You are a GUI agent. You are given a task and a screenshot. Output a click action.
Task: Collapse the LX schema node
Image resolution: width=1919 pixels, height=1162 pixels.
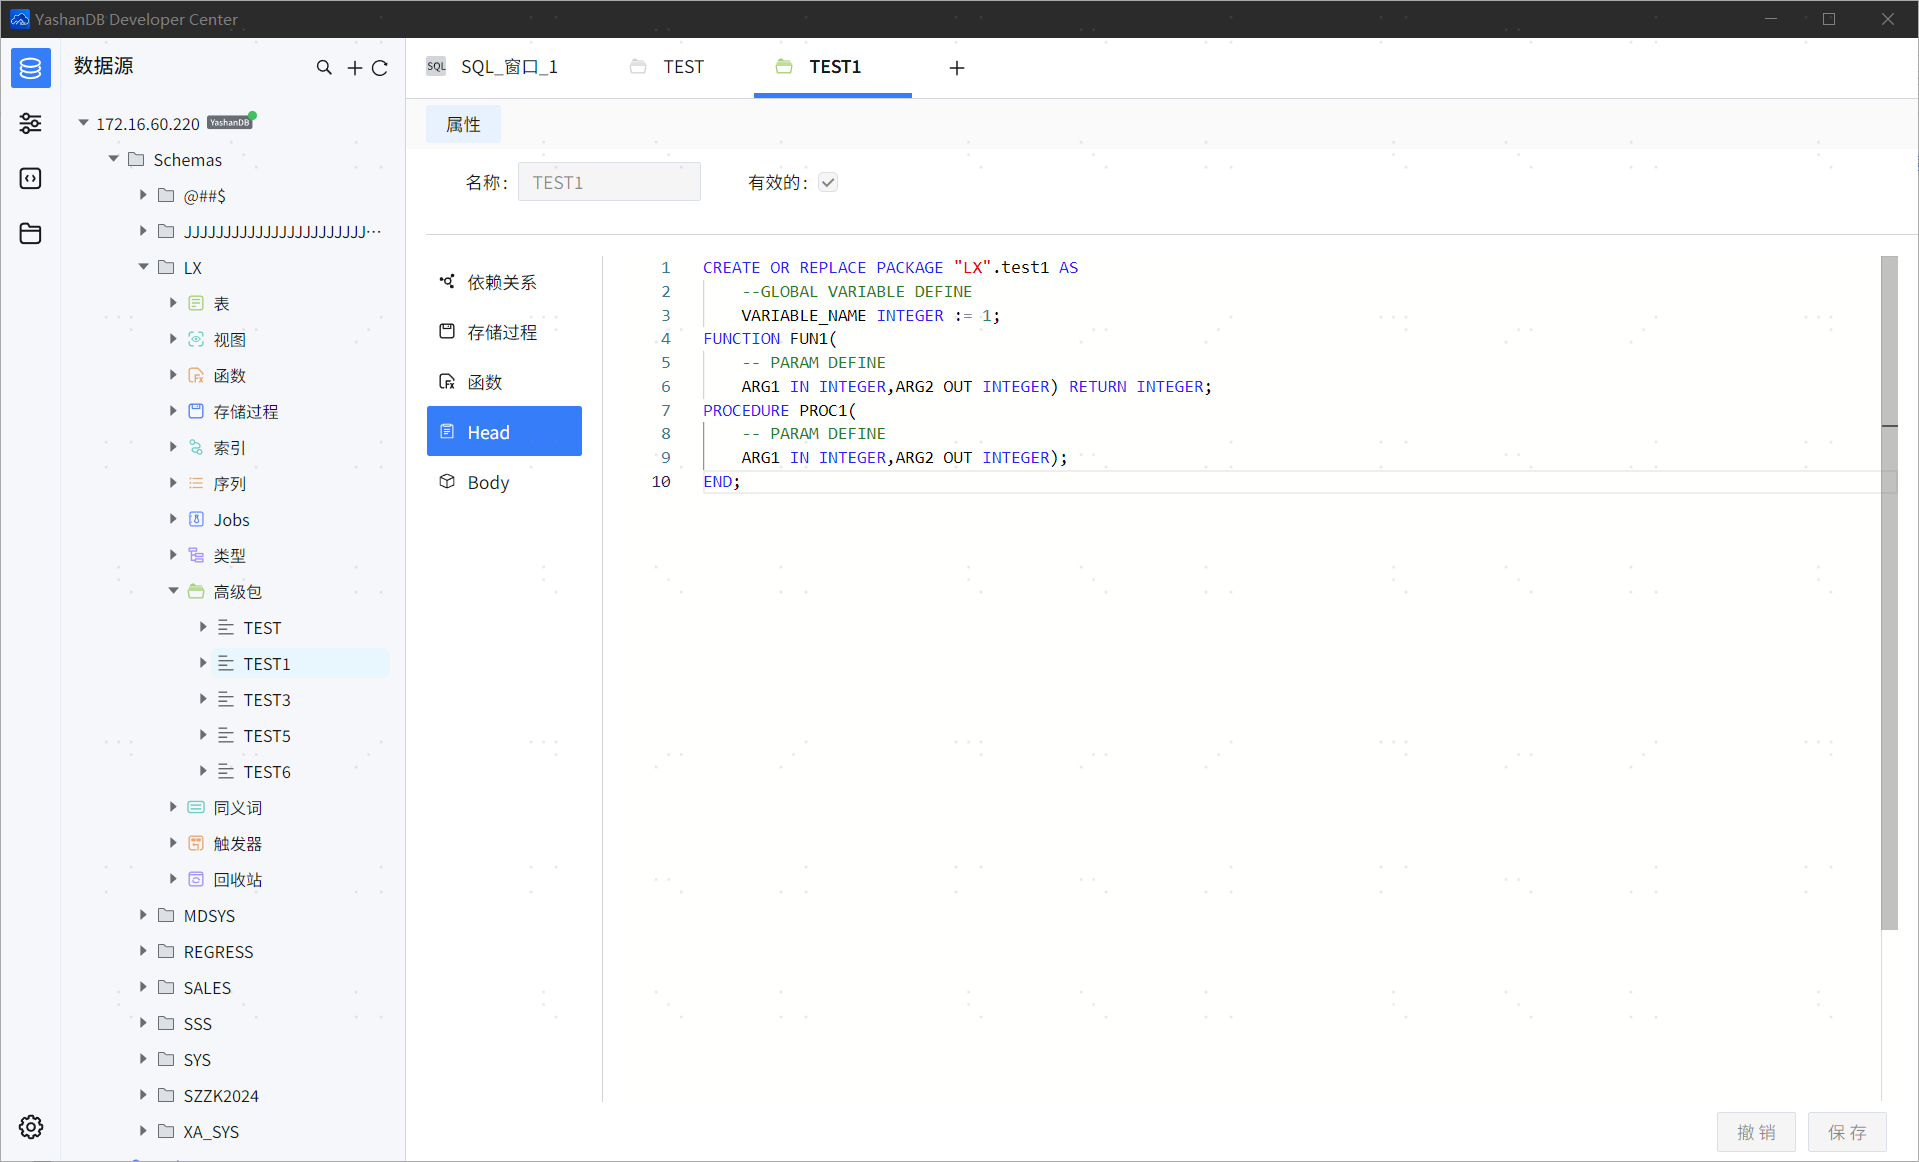tap(144, 267)
